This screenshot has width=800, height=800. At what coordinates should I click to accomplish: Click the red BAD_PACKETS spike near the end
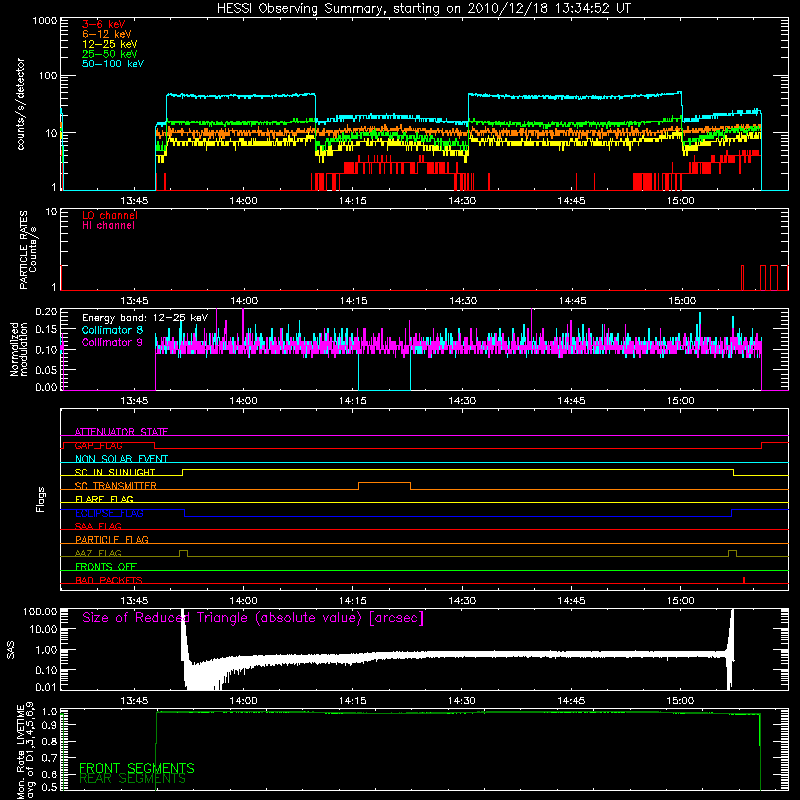pos(744,580)
